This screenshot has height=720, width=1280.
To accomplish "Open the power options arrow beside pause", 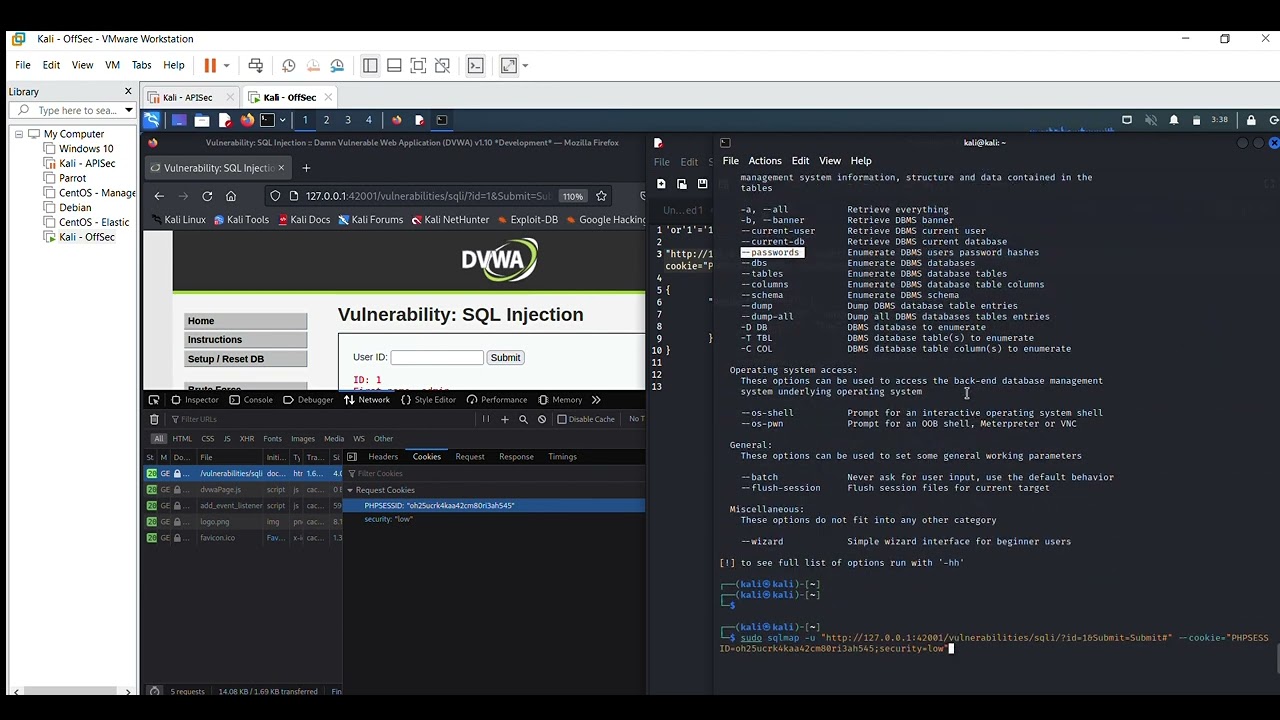I will [226, 65].
